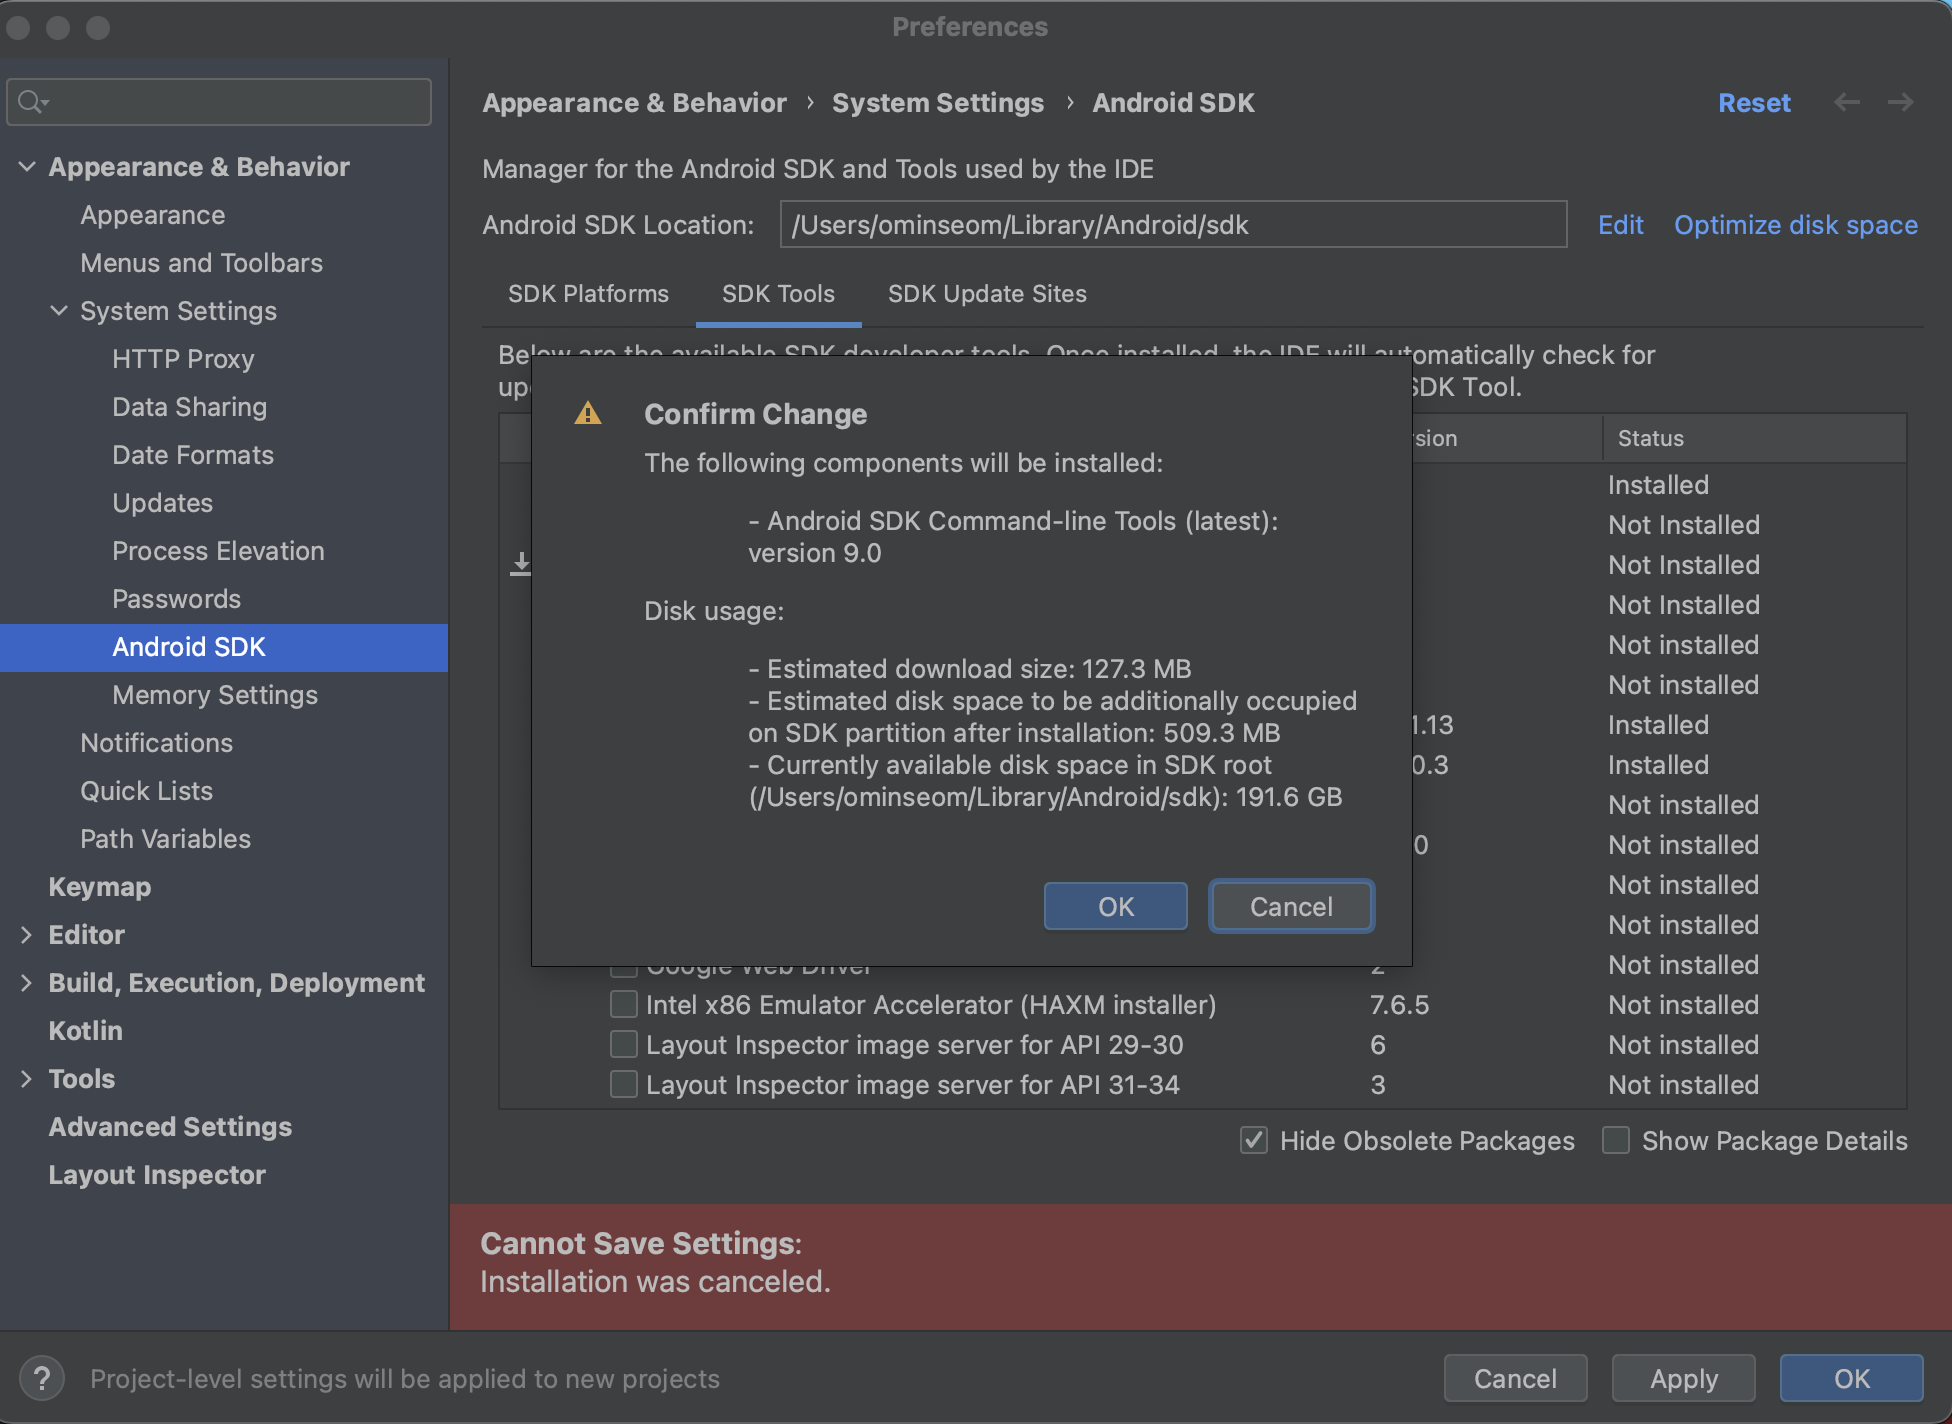Image resolution: width=1952 pixels, height=1424 pixels.
Task: Confirm installation by clicking OK in dialog
Action: 1114,906
